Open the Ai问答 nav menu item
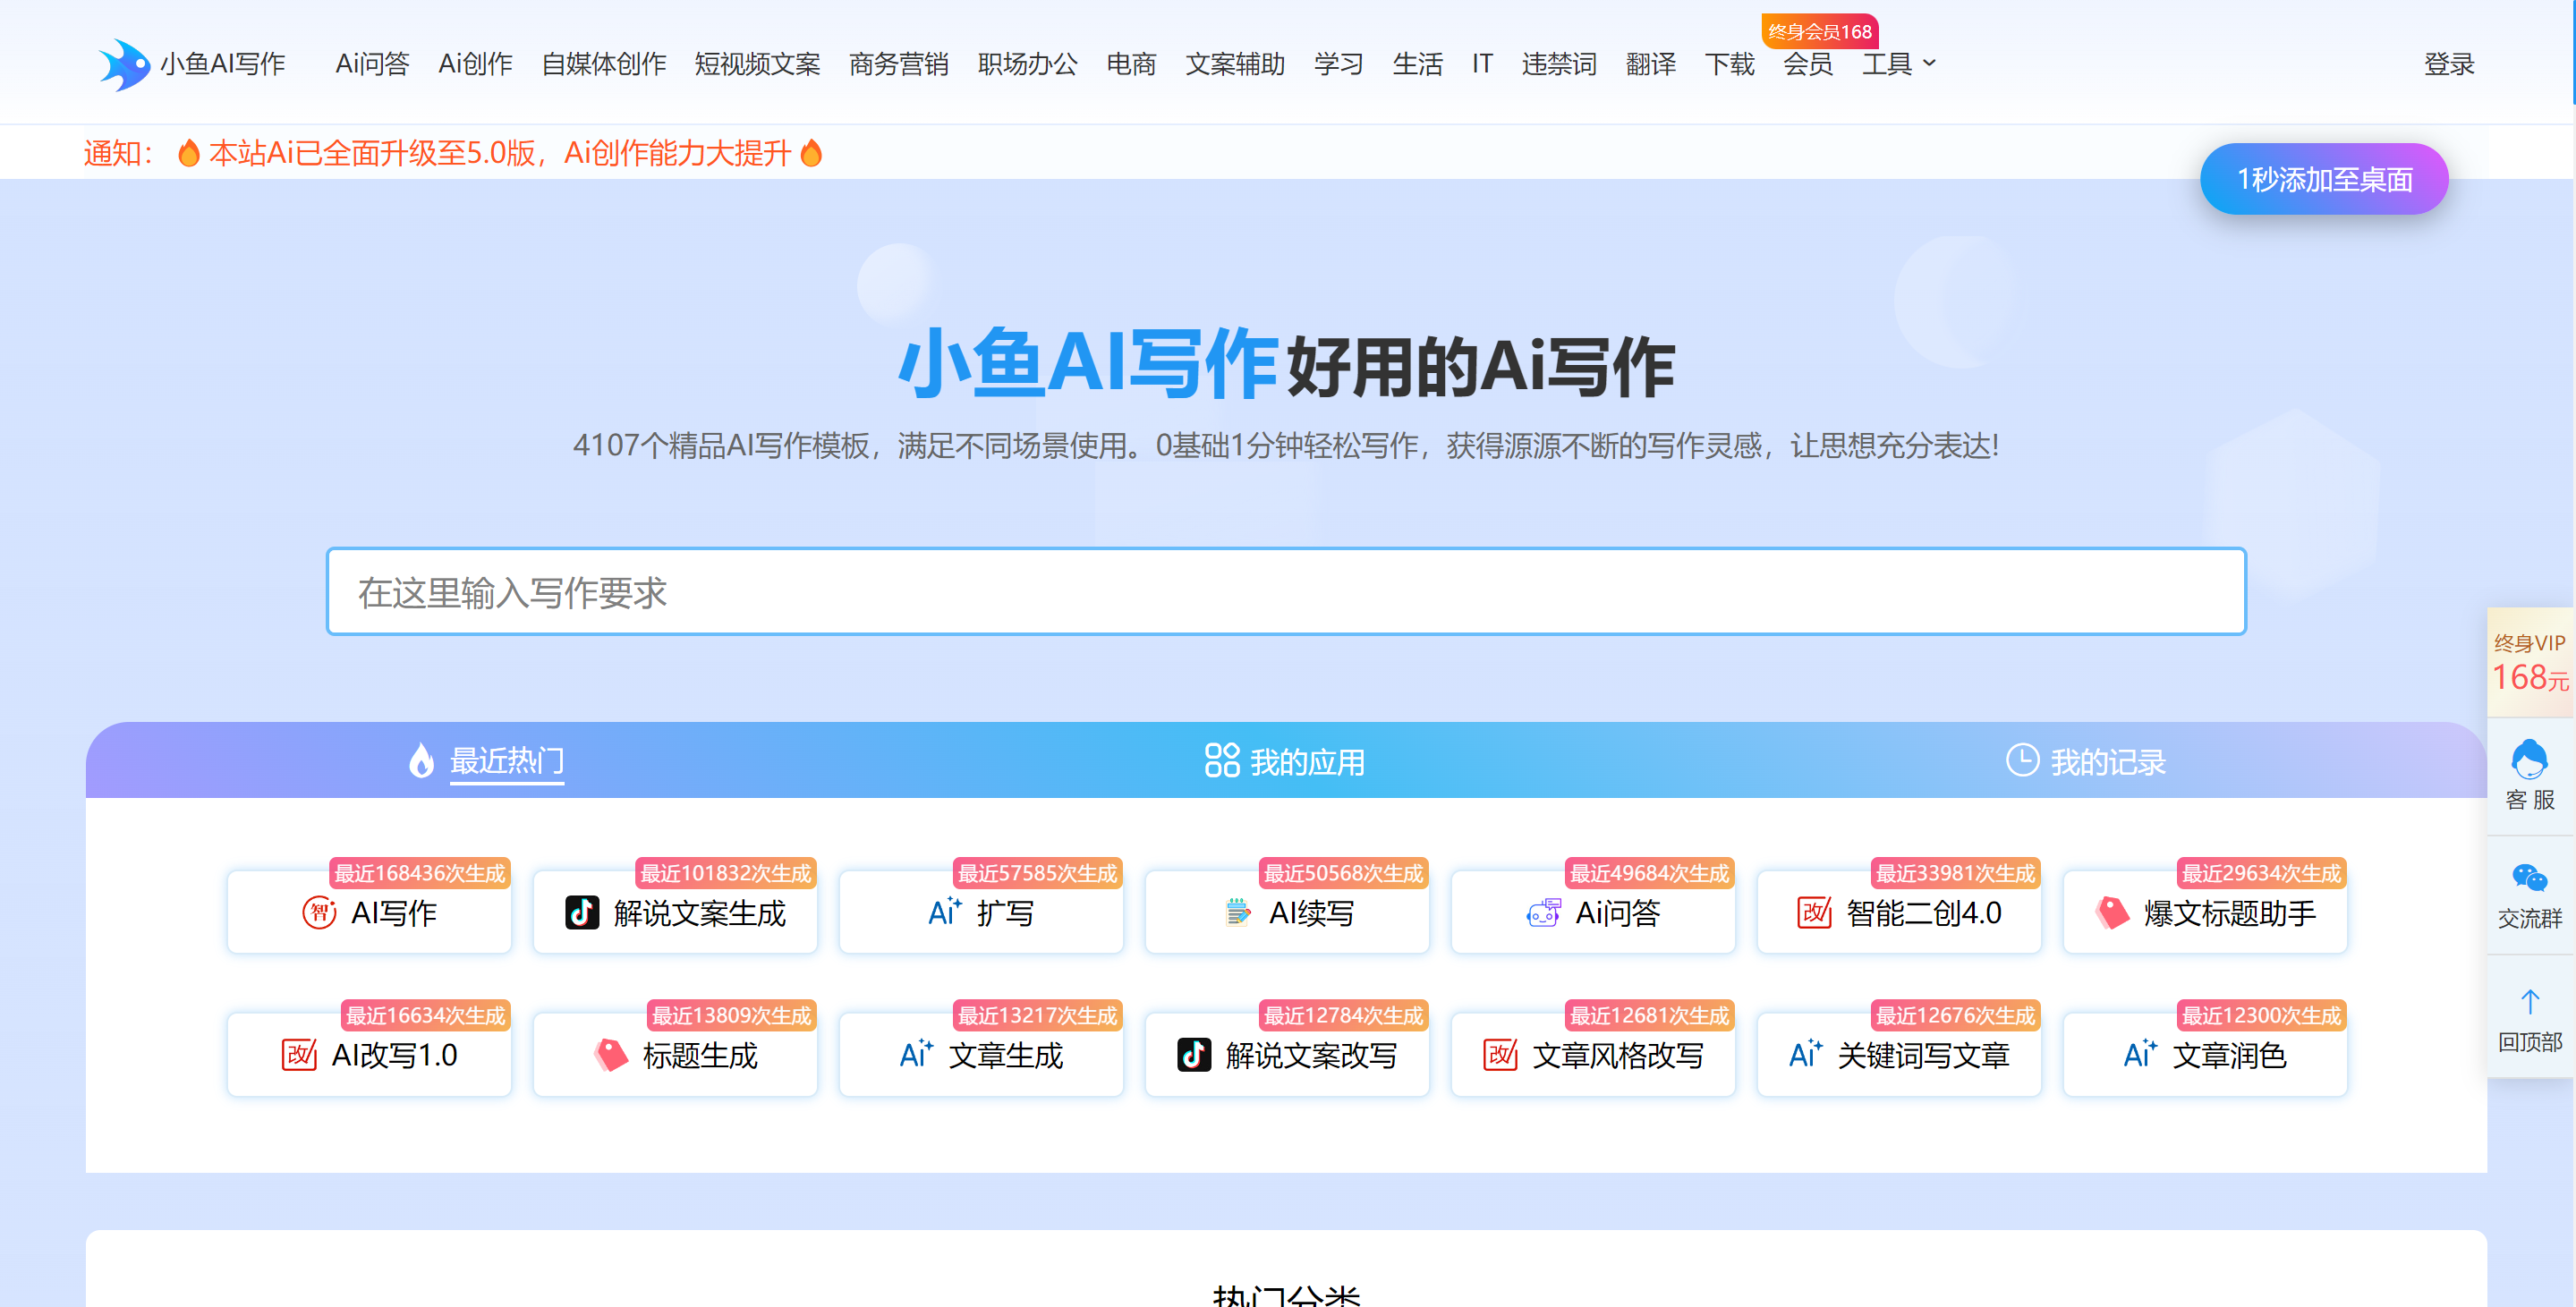The height and width of the screenshot is (1307, 2576). [372, 64]
